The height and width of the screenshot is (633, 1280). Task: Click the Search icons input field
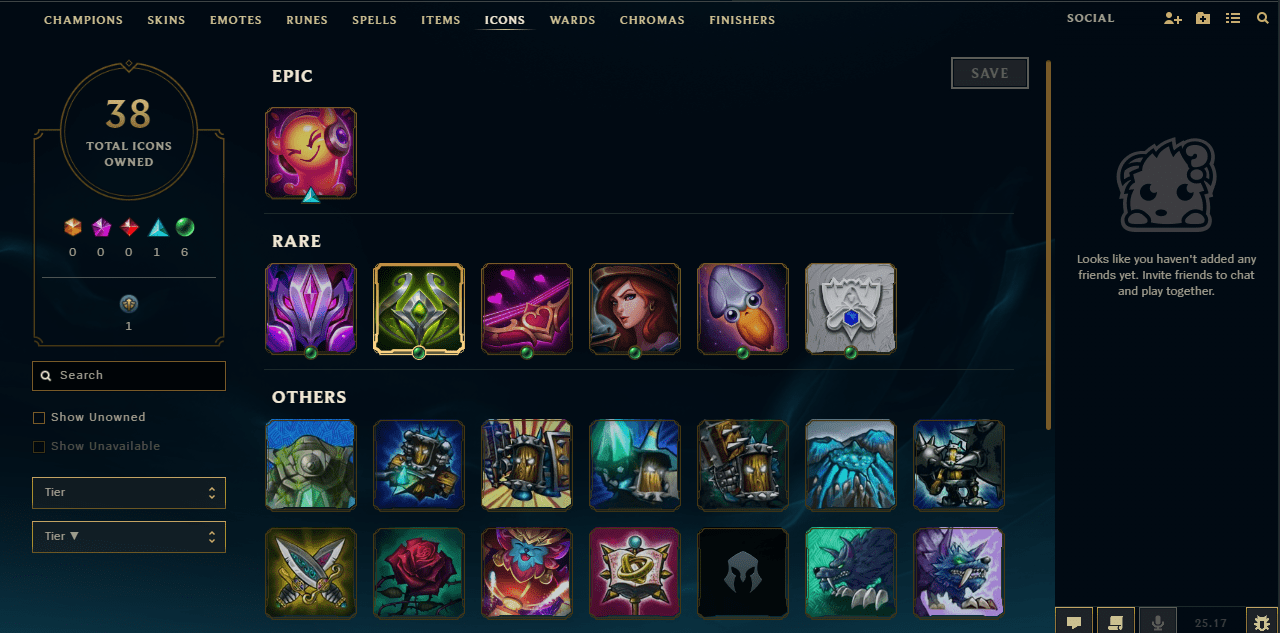pyautogui.click(x=129, y=376)
